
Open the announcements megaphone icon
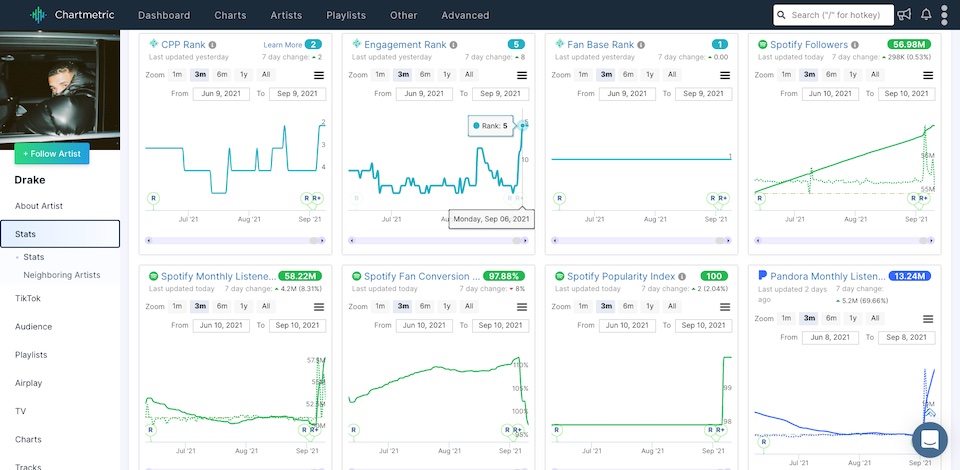click(x=904, y=15)
